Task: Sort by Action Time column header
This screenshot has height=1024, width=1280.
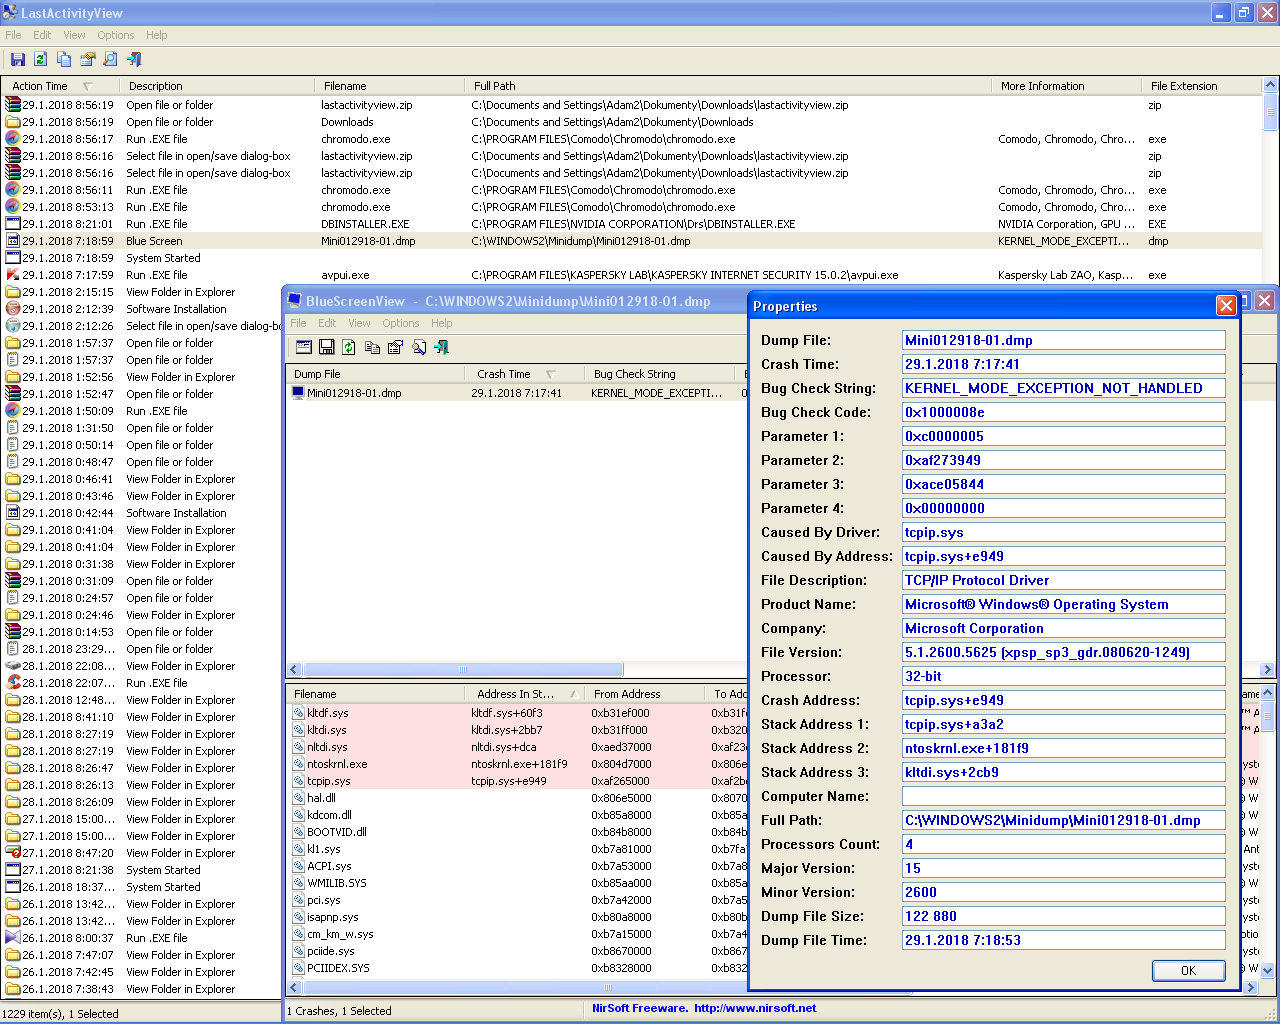Action: coord(40,86)
